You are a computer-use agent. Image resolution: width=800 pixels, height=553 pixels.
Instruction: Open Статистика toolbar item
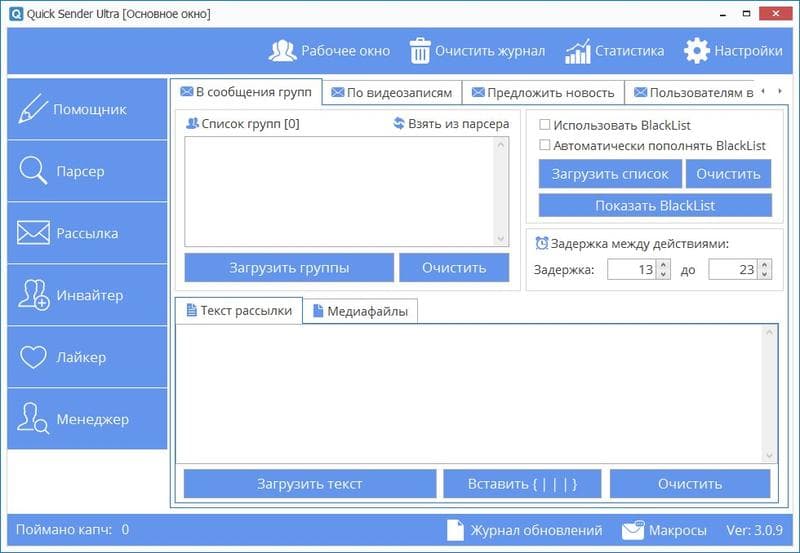[x=614, y=51]
